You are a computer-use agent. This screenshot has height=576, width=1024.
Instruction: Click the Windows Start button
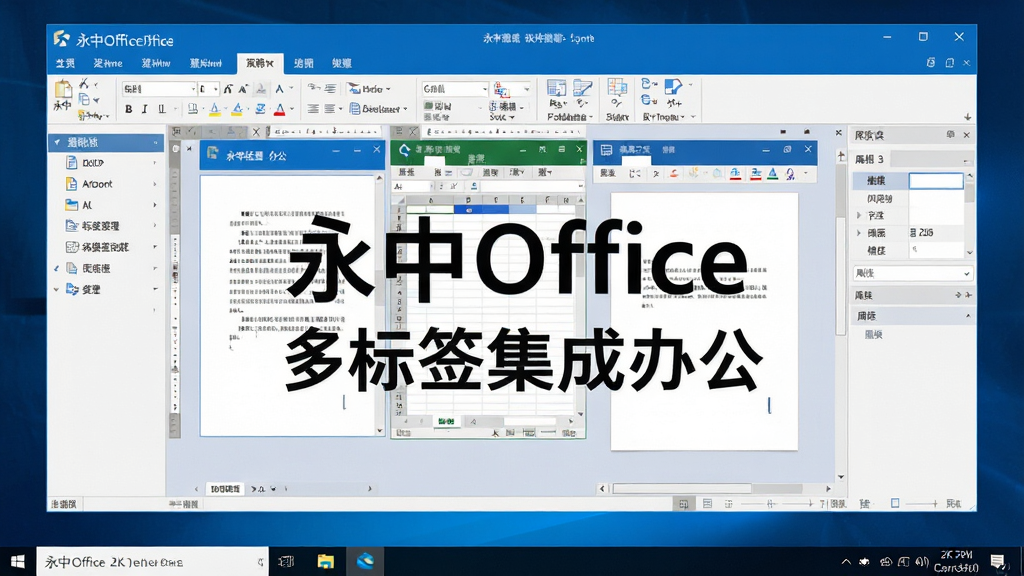(x=18, y=562)
